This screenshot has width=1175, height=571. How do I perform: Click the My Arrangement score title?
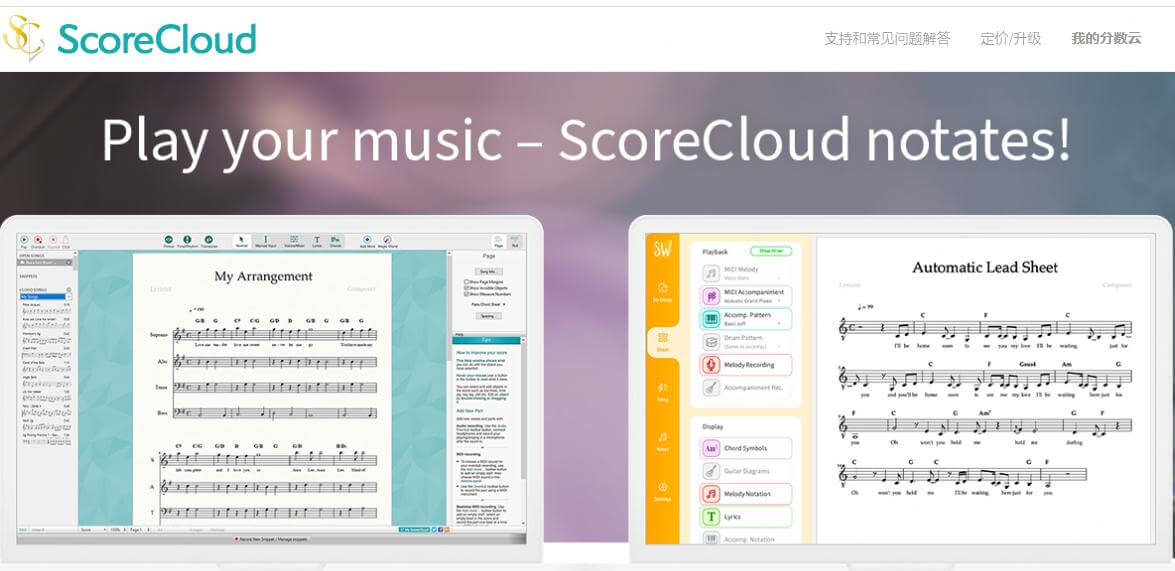263,277
